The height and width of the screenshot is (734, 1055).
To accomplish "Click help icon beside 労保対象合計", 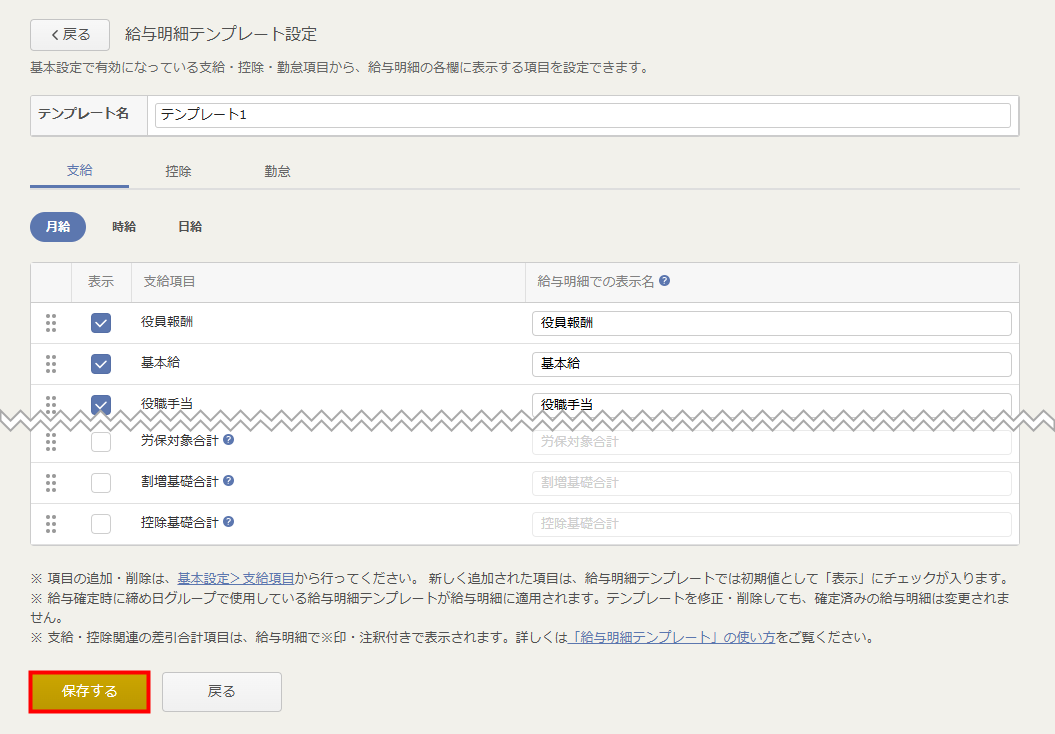I will (229, 439).
